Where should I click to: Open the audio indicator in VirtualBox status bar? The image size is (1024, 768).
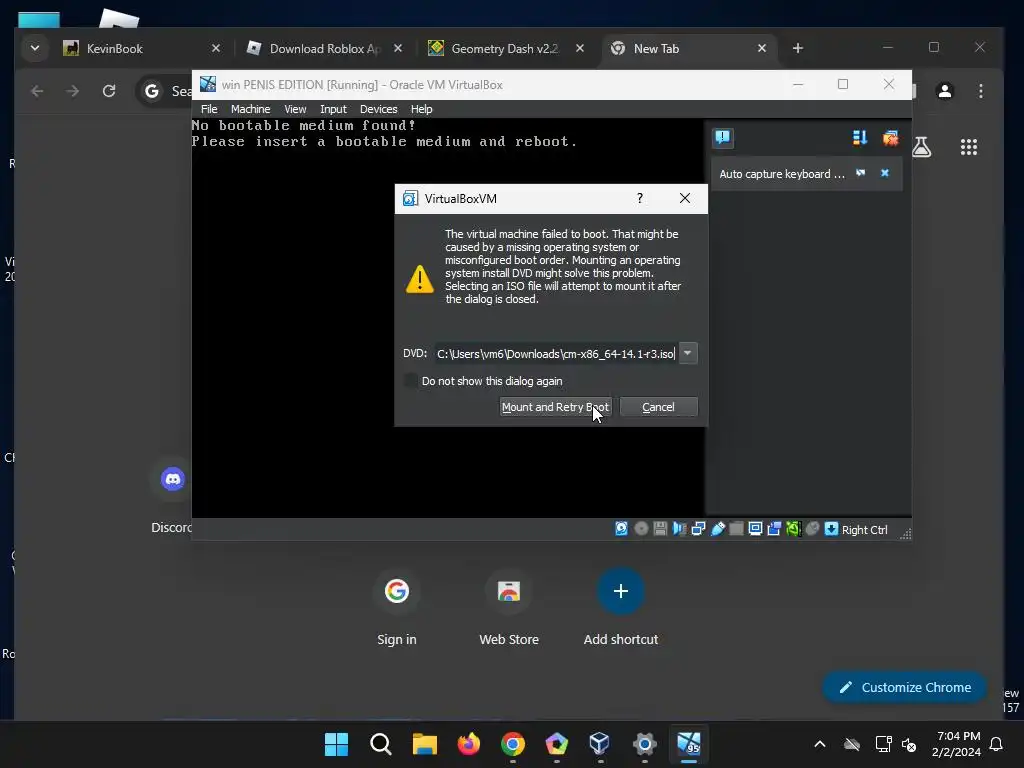point(679,529)
